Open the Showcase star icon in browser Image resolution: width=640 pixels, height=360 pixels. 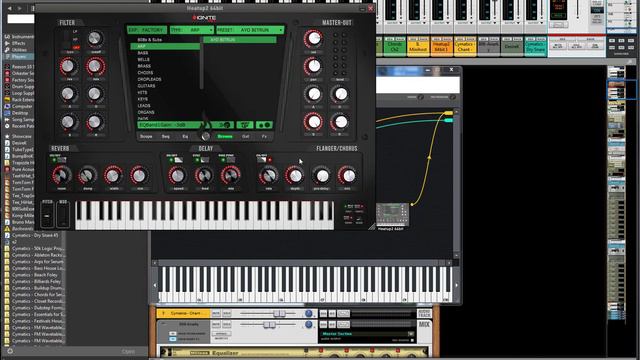(7, 136)
